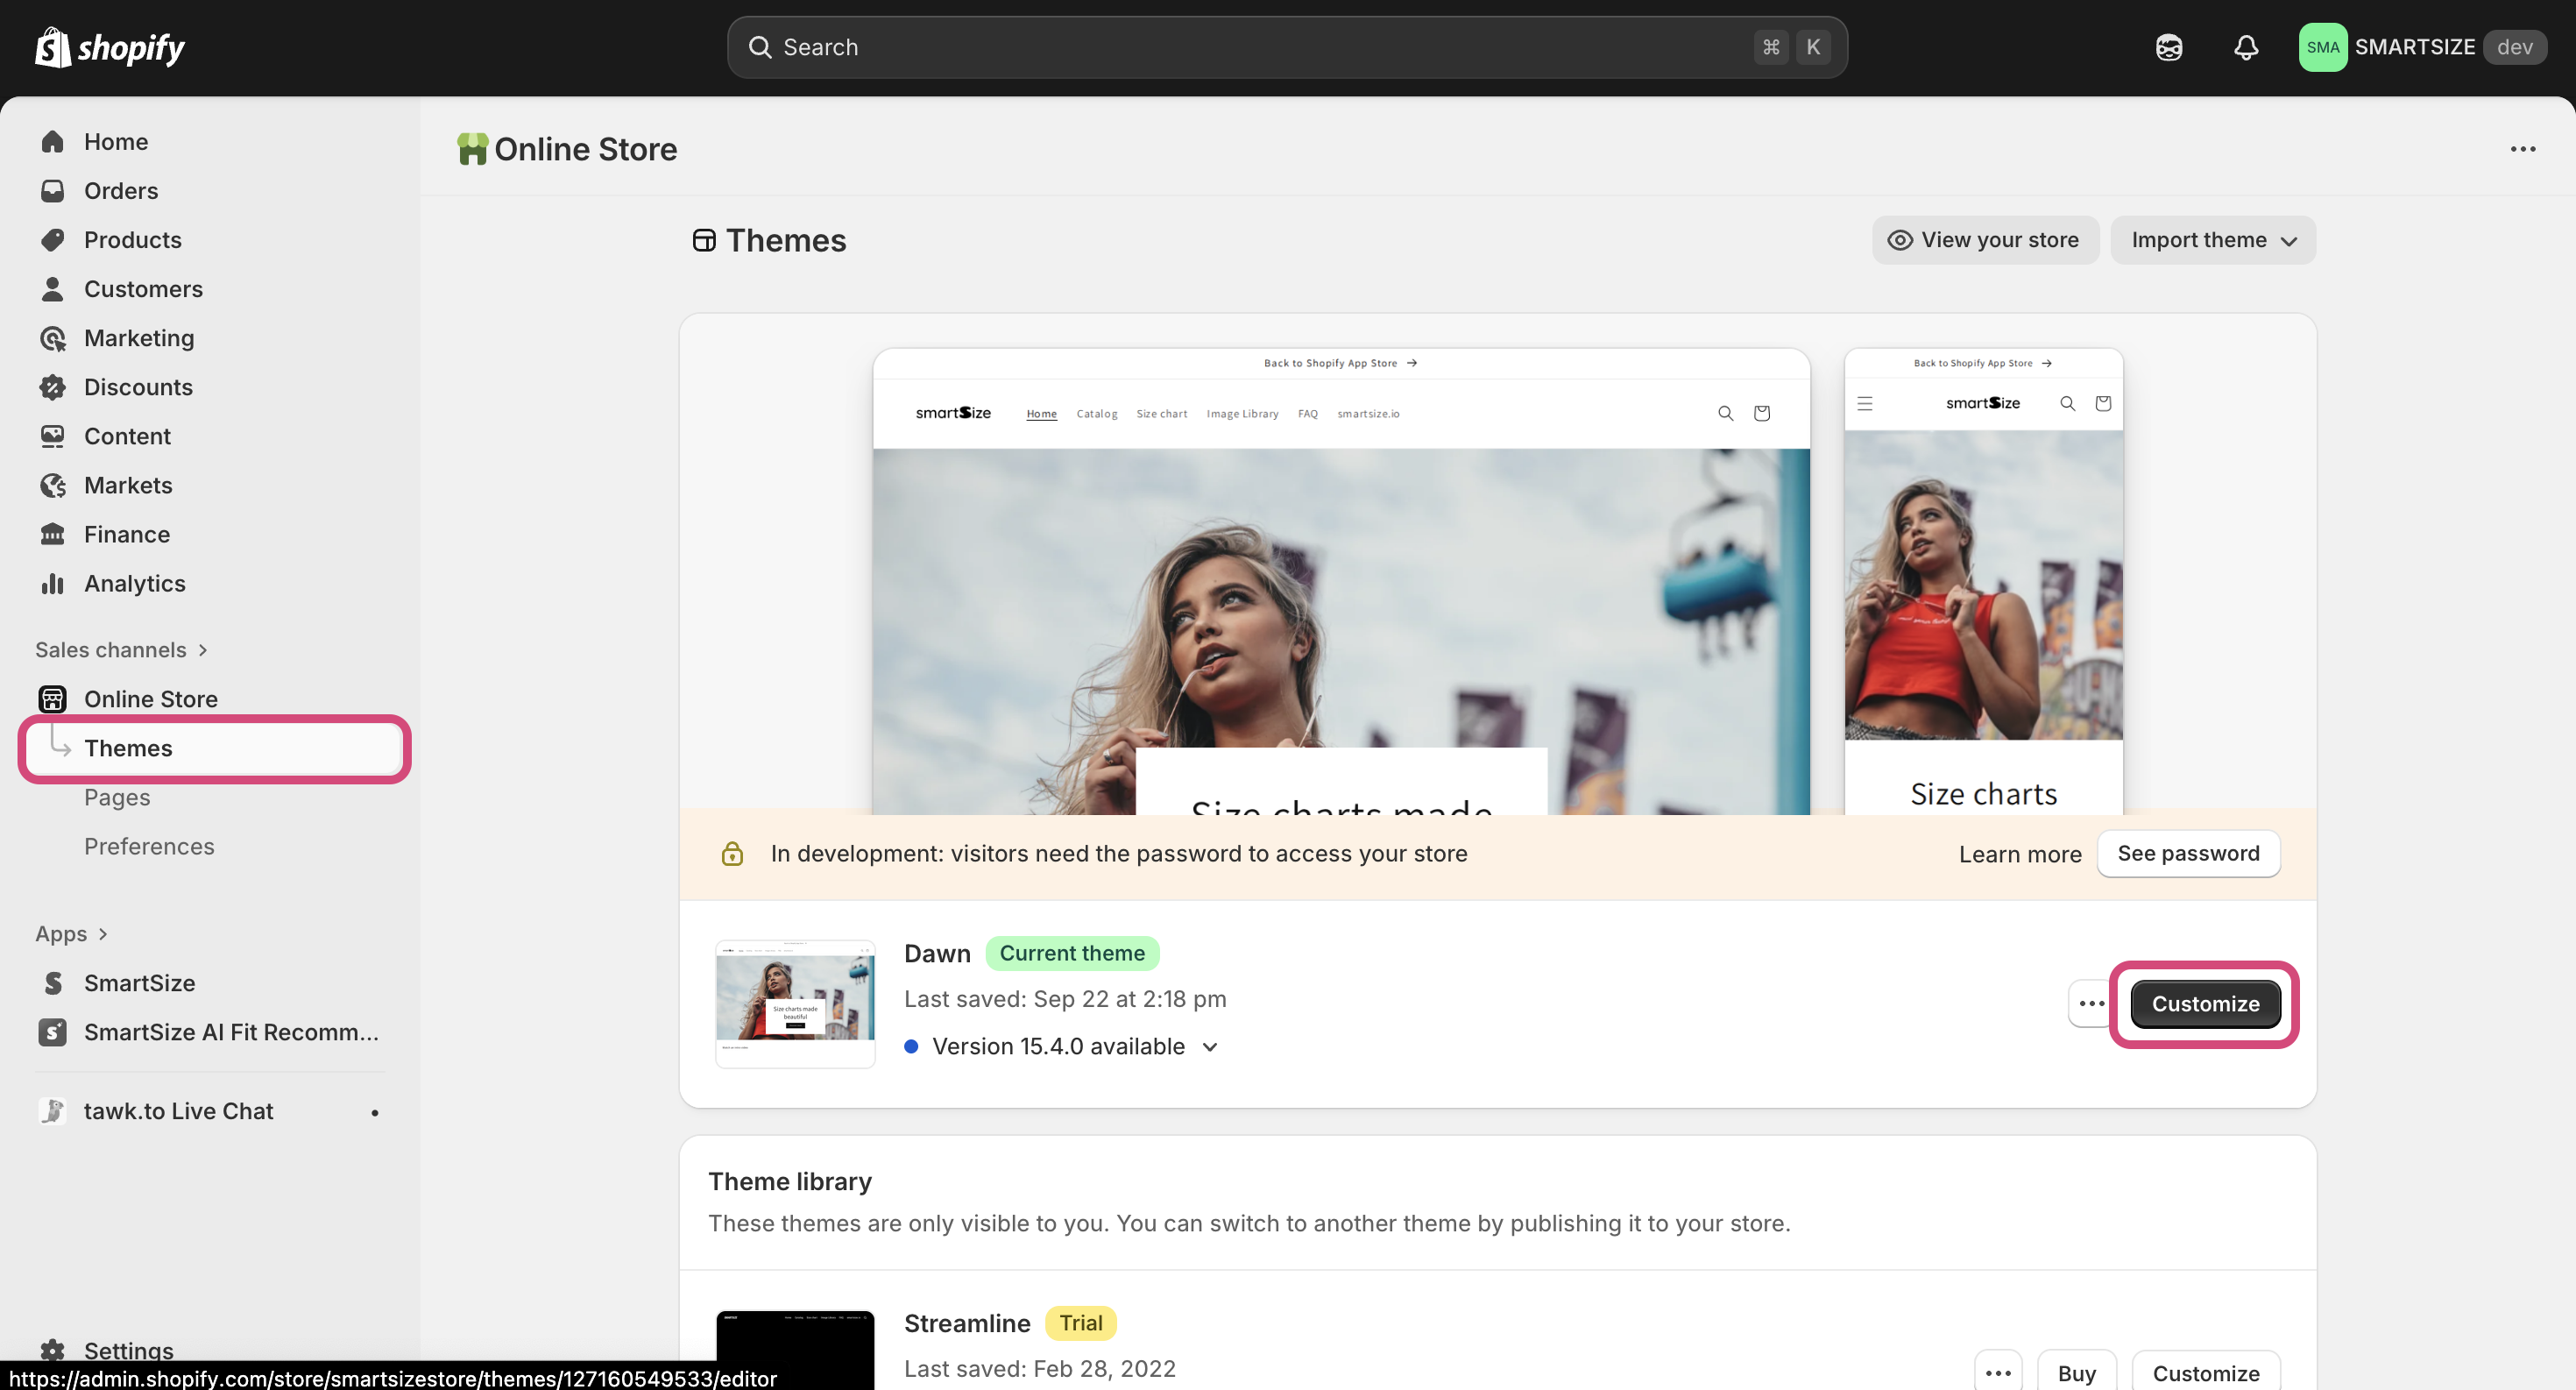Follow the Learn more link
The height and width of the screenshot is (1390, 2576).
(2019, 854)
